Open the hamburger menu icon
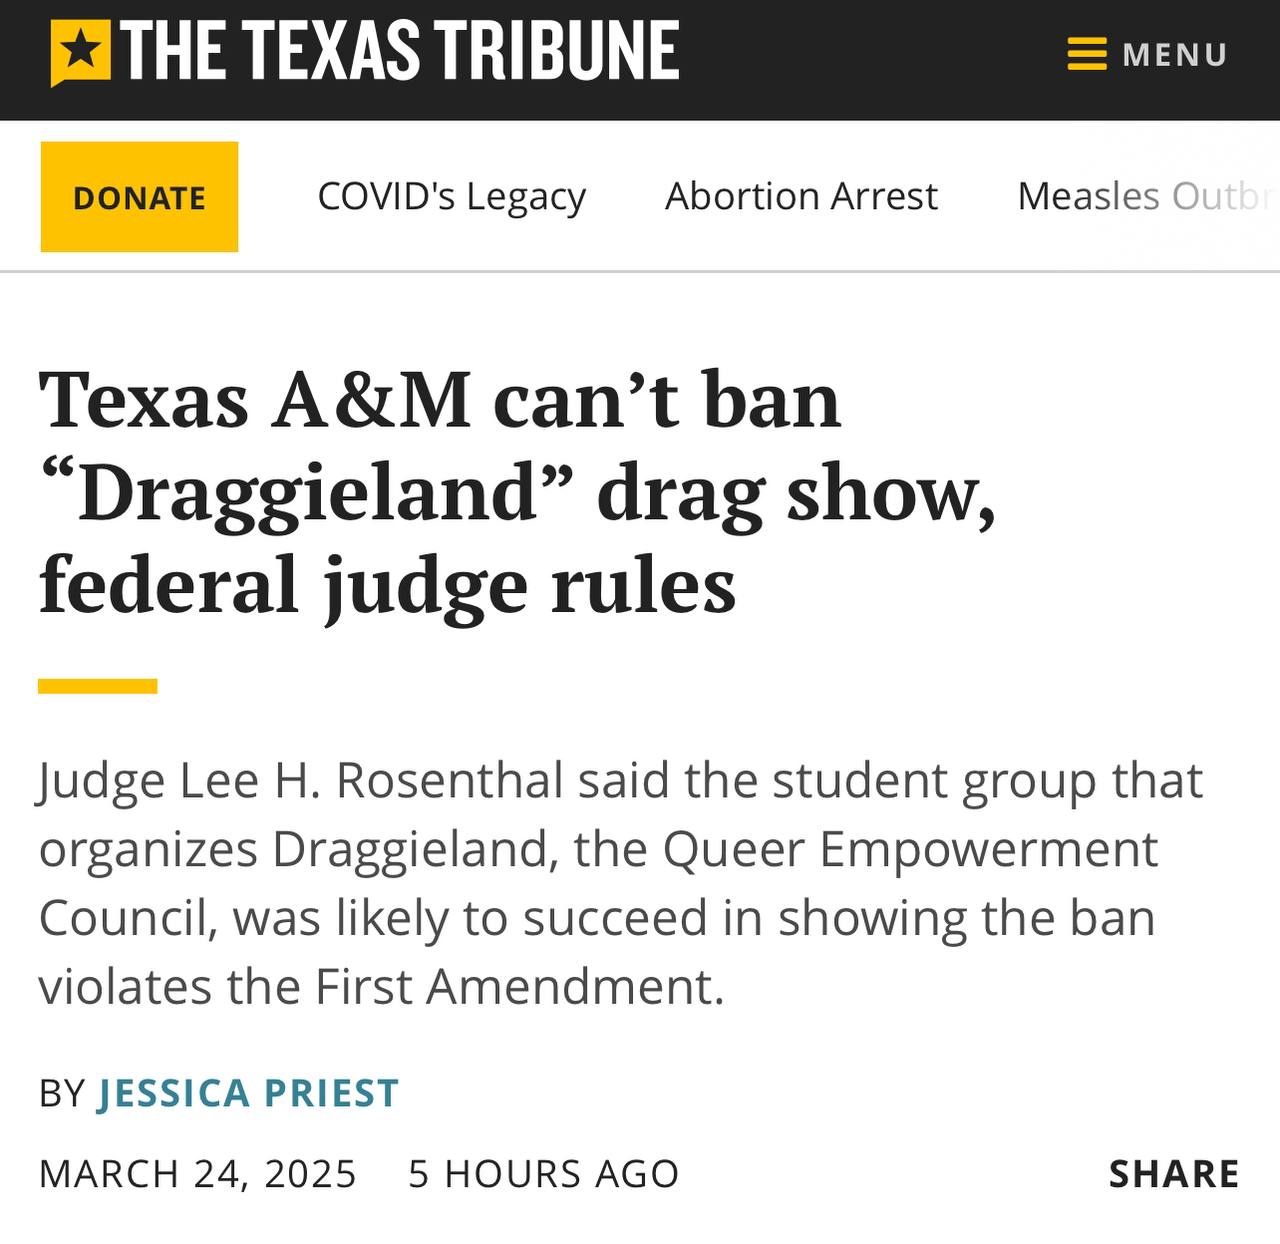1280x1244 pixels. (1087, 54)
